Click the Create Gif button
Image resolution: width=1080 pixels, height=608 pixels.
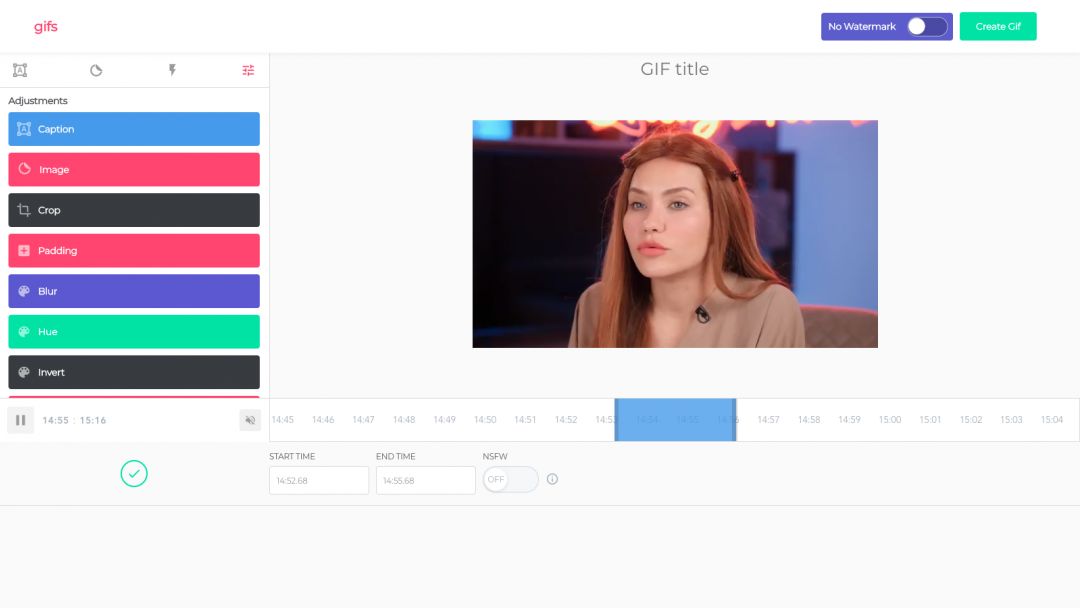click(997, 27)
